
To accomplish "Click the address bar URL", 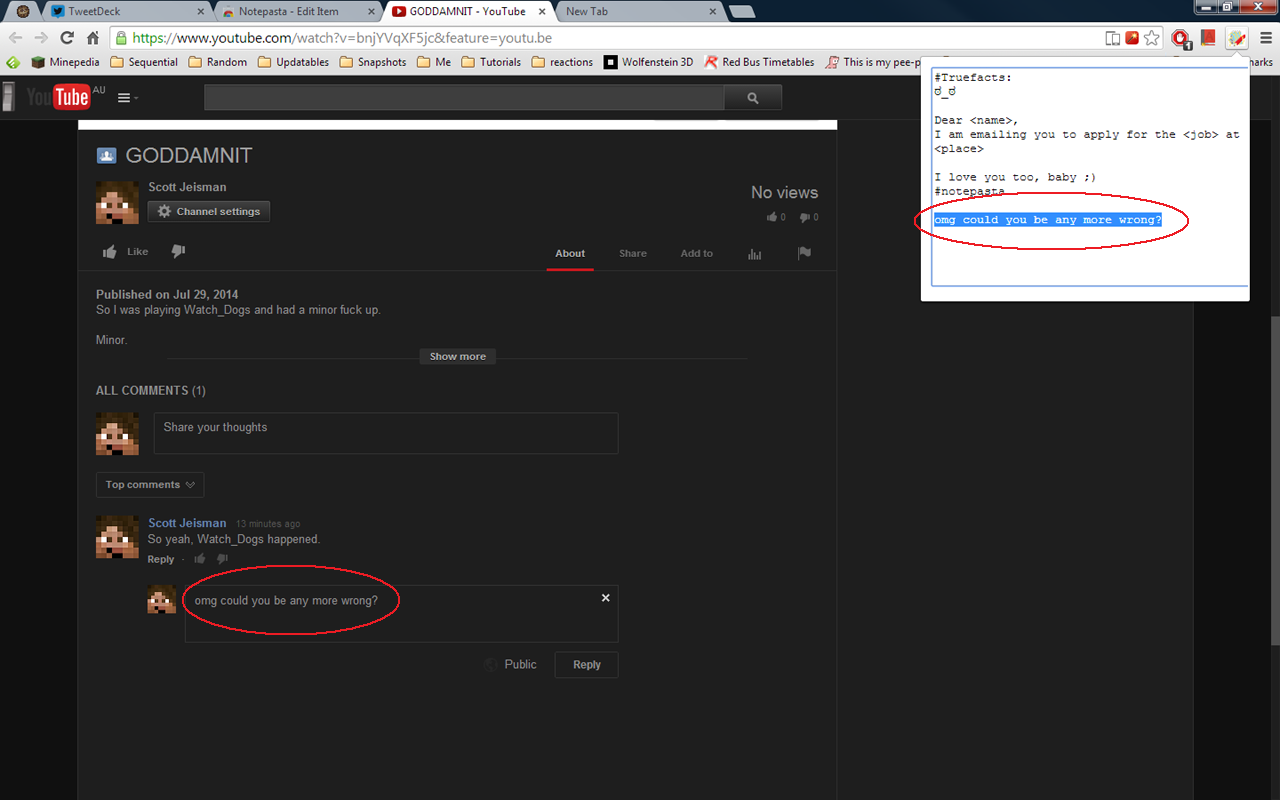I will 342,38.
